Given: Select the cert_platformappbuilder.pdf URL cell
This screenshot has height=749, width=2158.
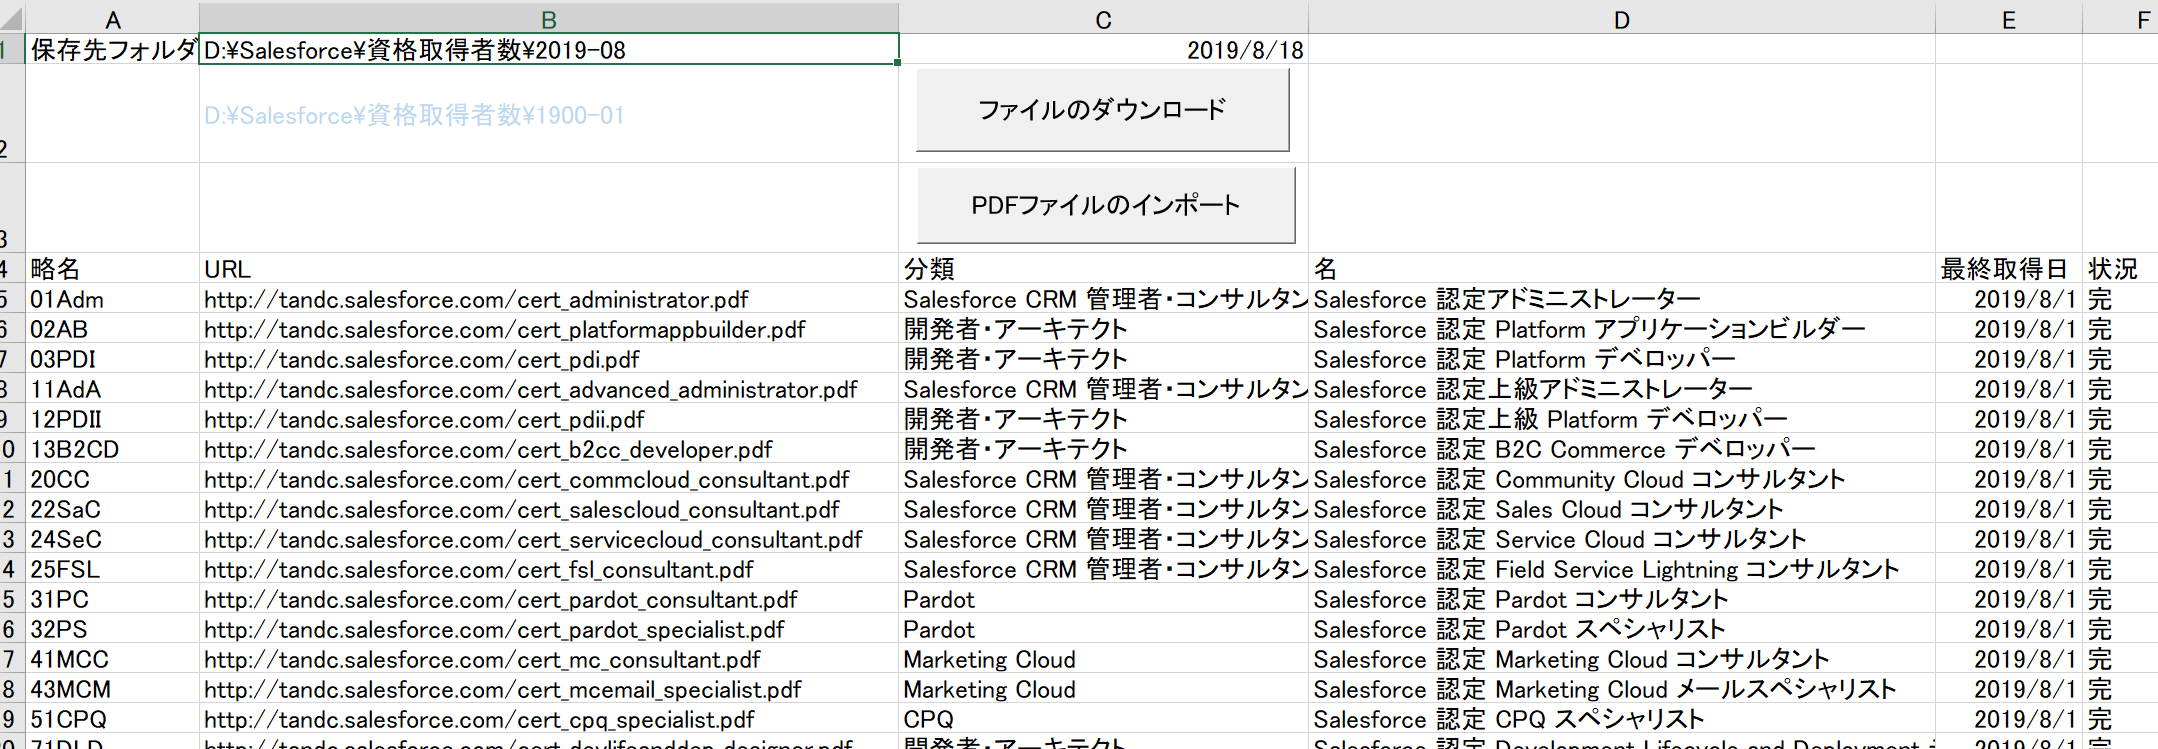Looking at the screenshot, I should pos(549,328).
